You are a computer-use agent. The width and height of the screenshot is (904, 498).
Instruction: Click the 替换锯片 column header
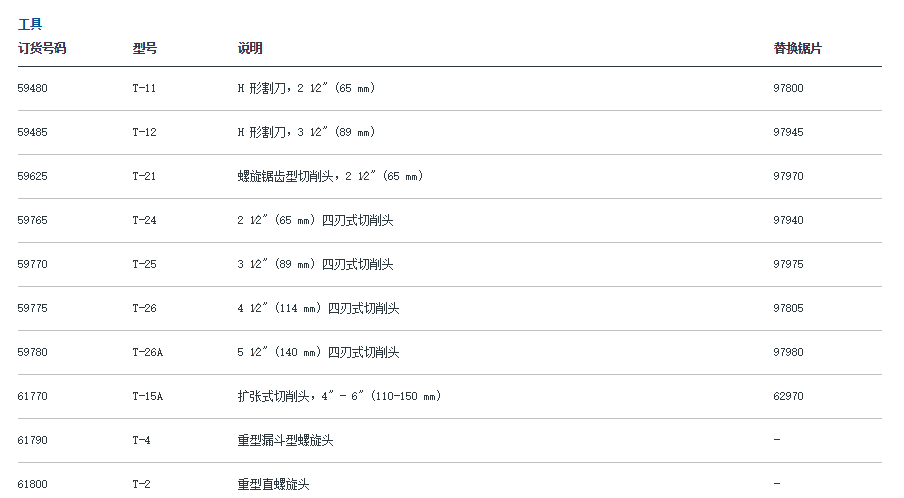coord(798,48)
